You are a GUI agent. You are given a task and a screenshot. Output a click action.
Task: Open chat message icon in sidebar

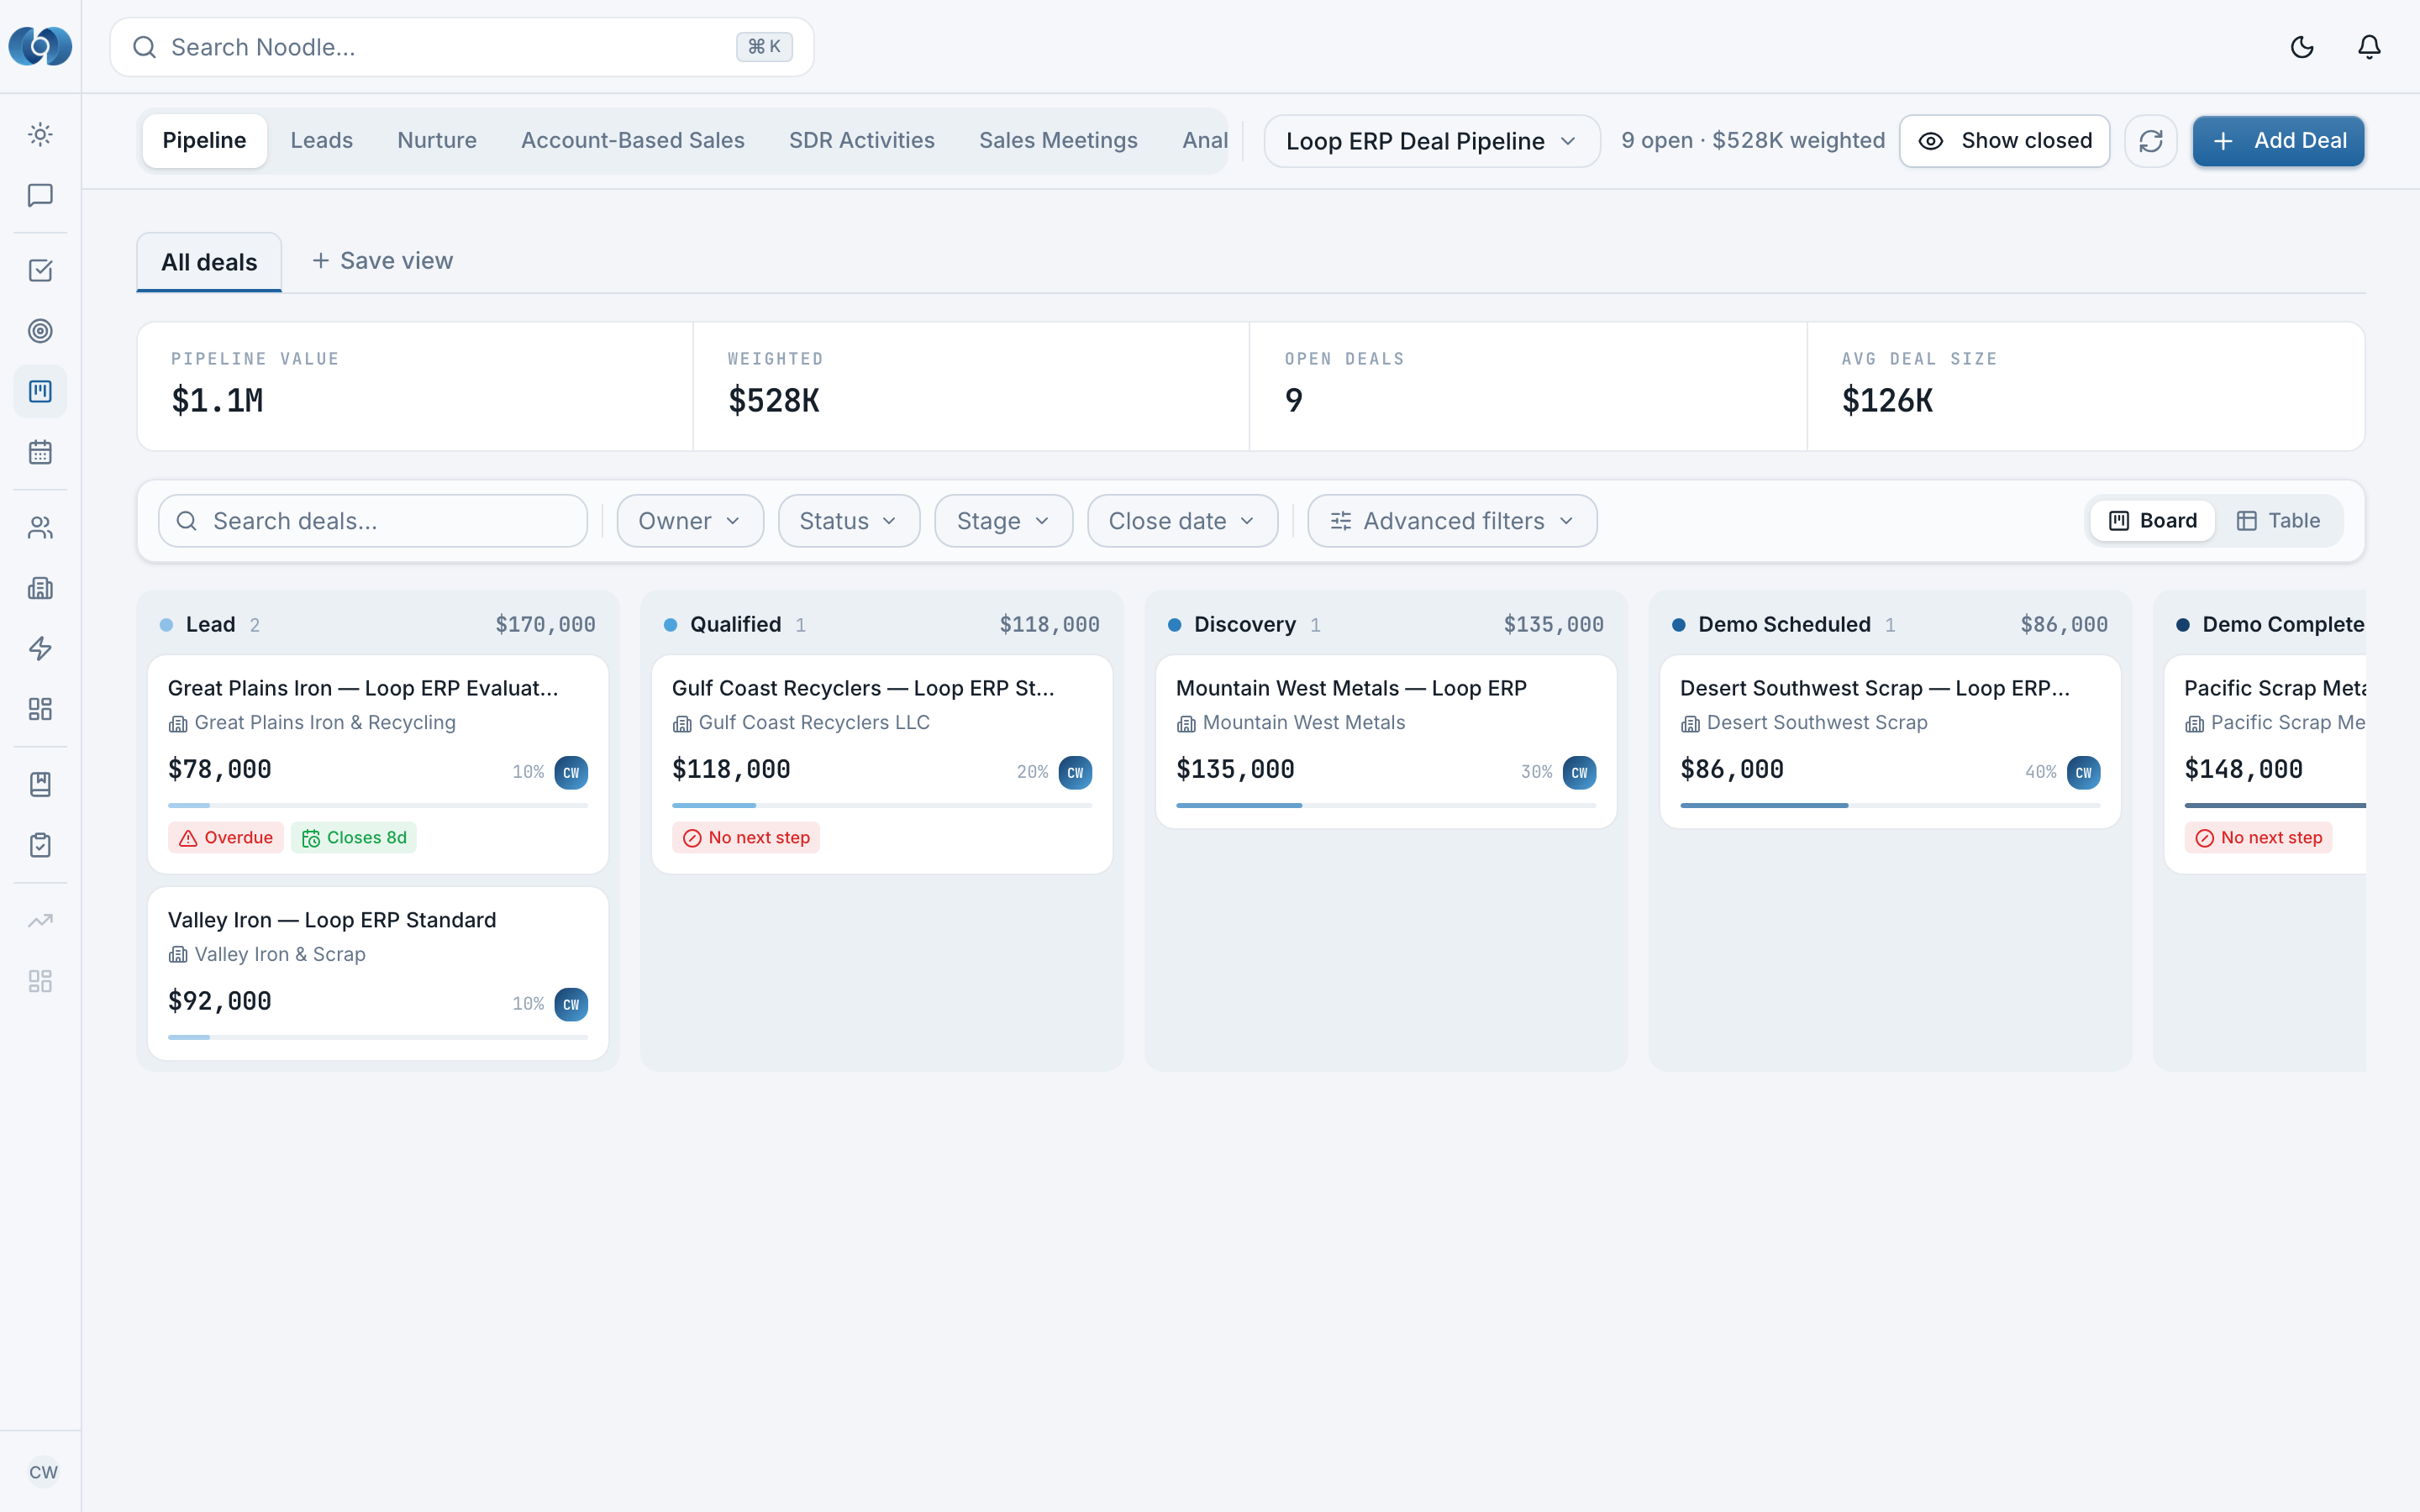pos(40,195)
